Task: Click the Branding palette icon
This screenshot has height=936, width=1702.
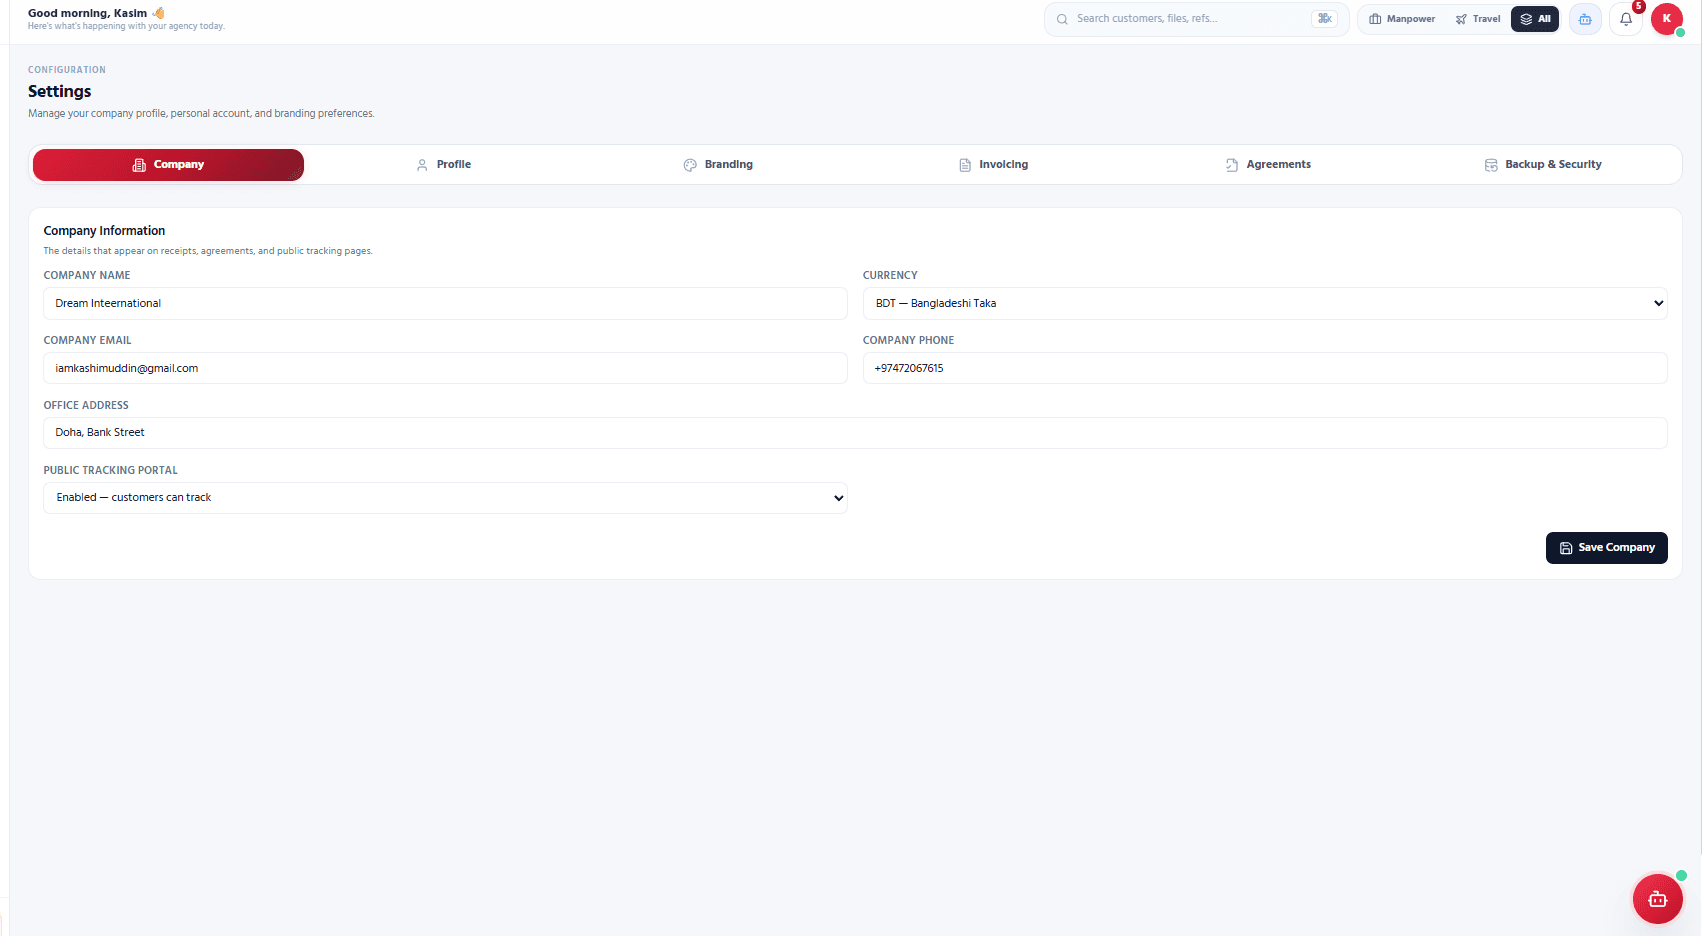Action: (x=690, y=165)
